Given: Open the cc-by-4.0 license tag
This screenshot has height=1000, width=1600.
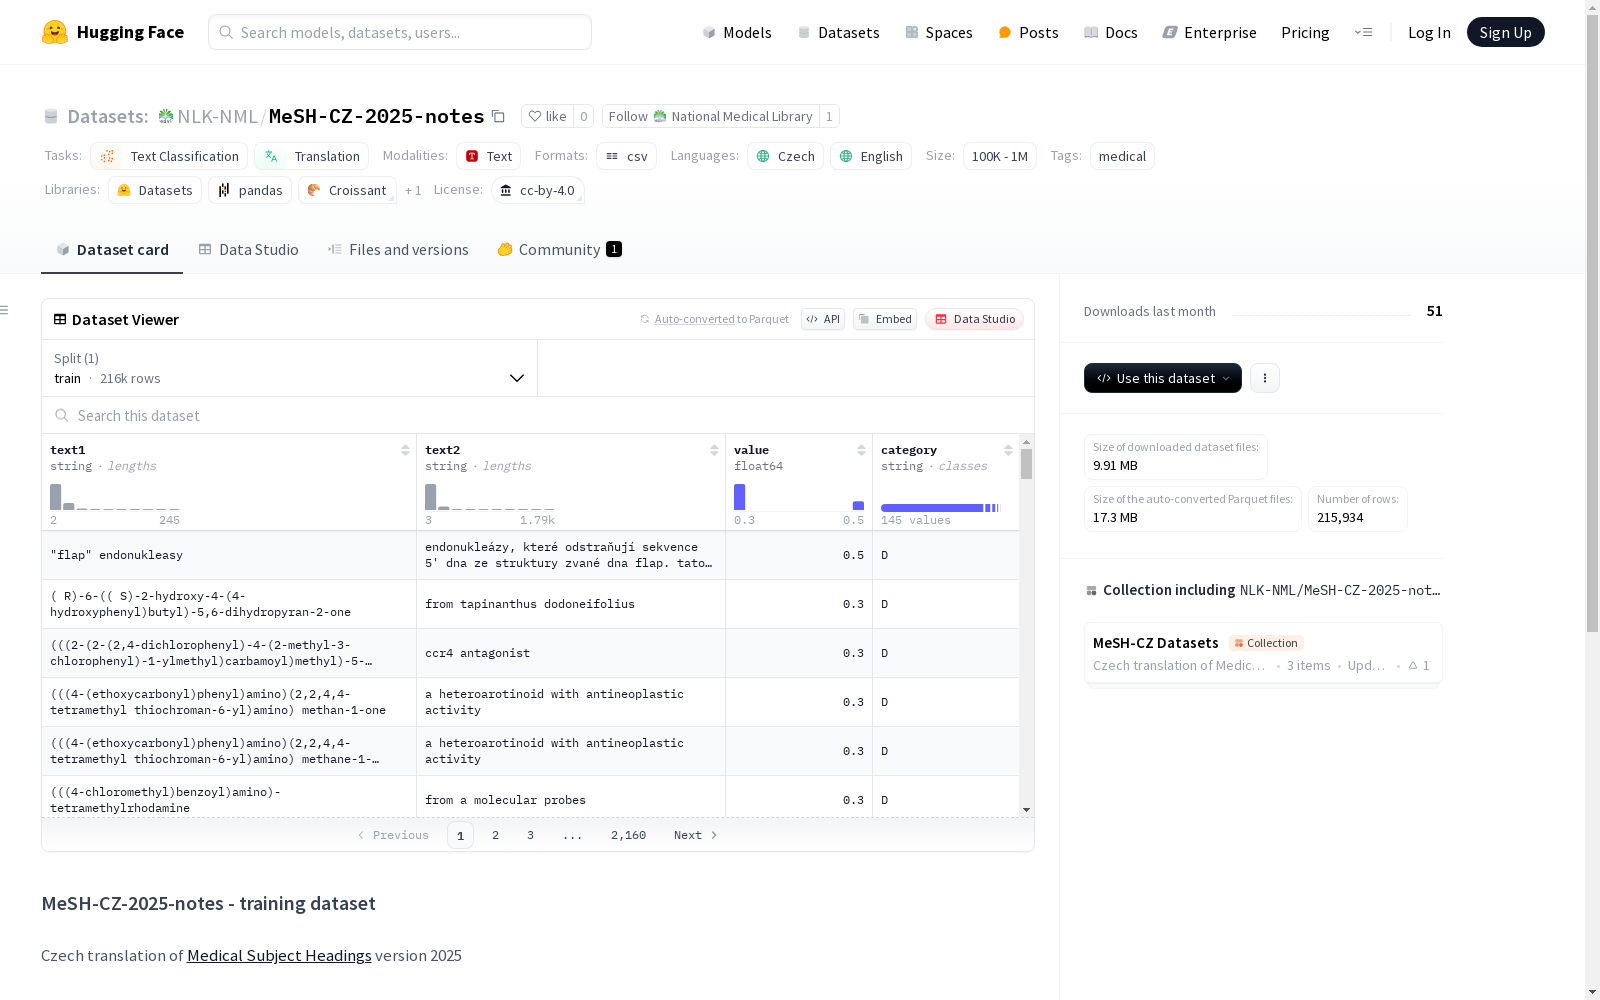Looking at the screenshot, I should coord(538,190).
